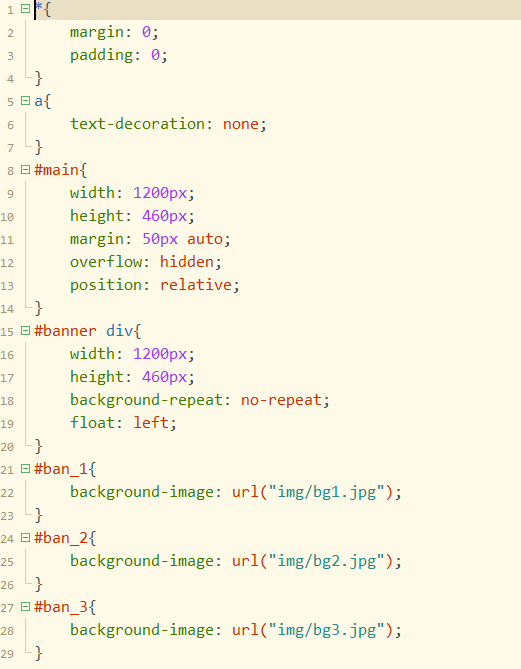Collapse the a{ rule fold marker
The width and height of the screenshot is (521, 669).
coord(26,101)
